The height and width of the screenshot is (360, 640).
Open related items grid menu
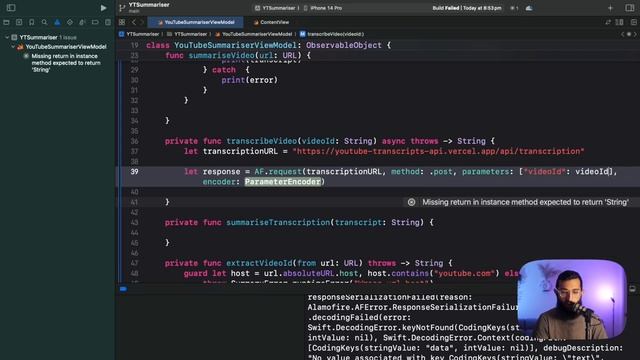tap(122, 22)
